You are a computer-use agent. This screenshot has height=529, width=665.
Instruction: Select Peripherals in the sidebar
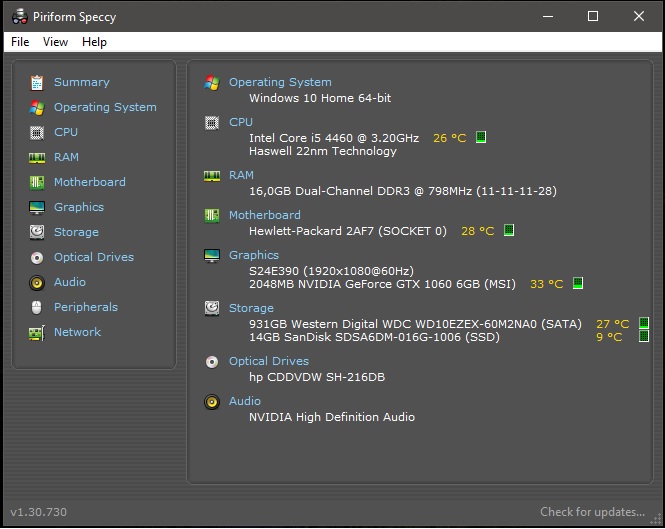86,307
